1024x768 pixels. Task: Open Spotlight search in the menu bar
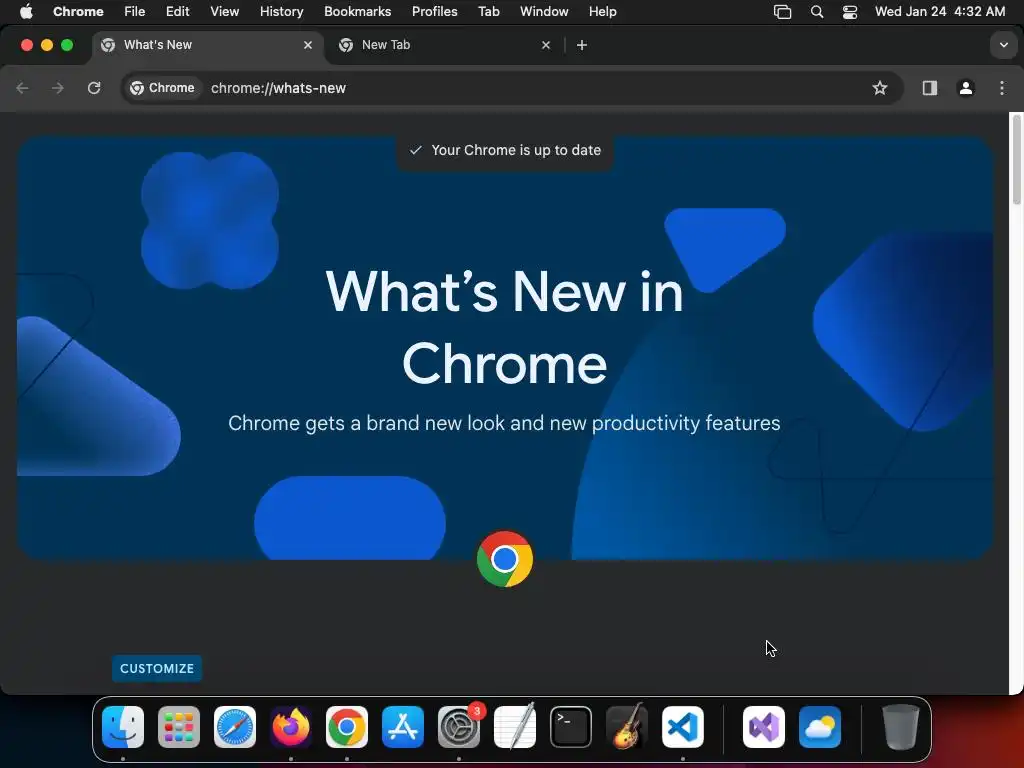point(816,12)
